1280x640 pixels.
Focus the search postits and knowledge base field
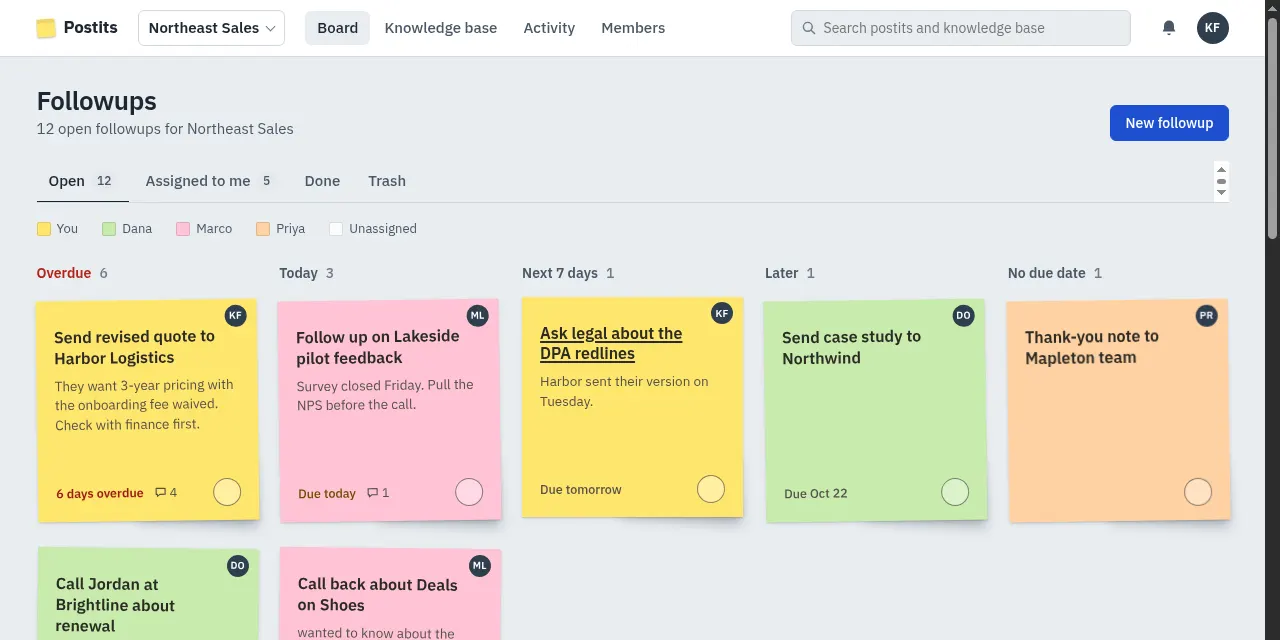961,28
